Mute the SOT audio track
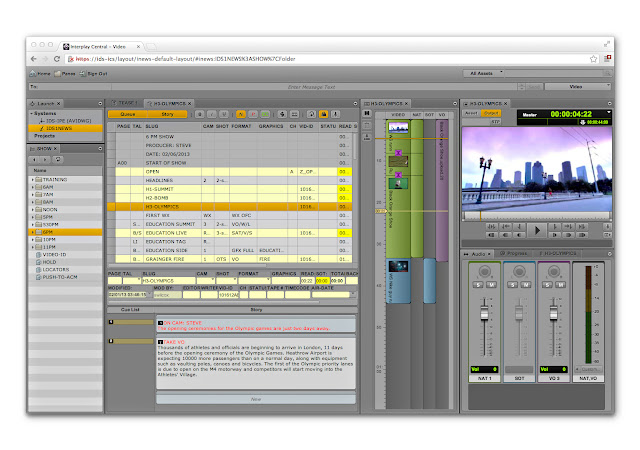The width and height of the screenshot is (640, 450). 526,285
